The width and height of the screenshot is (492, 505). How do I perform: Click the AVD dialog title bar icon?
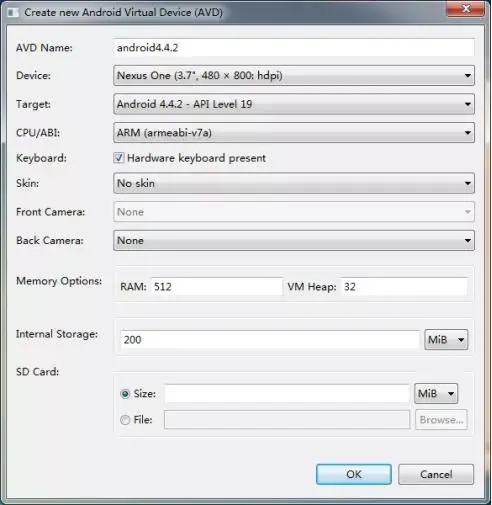[13, 12]
